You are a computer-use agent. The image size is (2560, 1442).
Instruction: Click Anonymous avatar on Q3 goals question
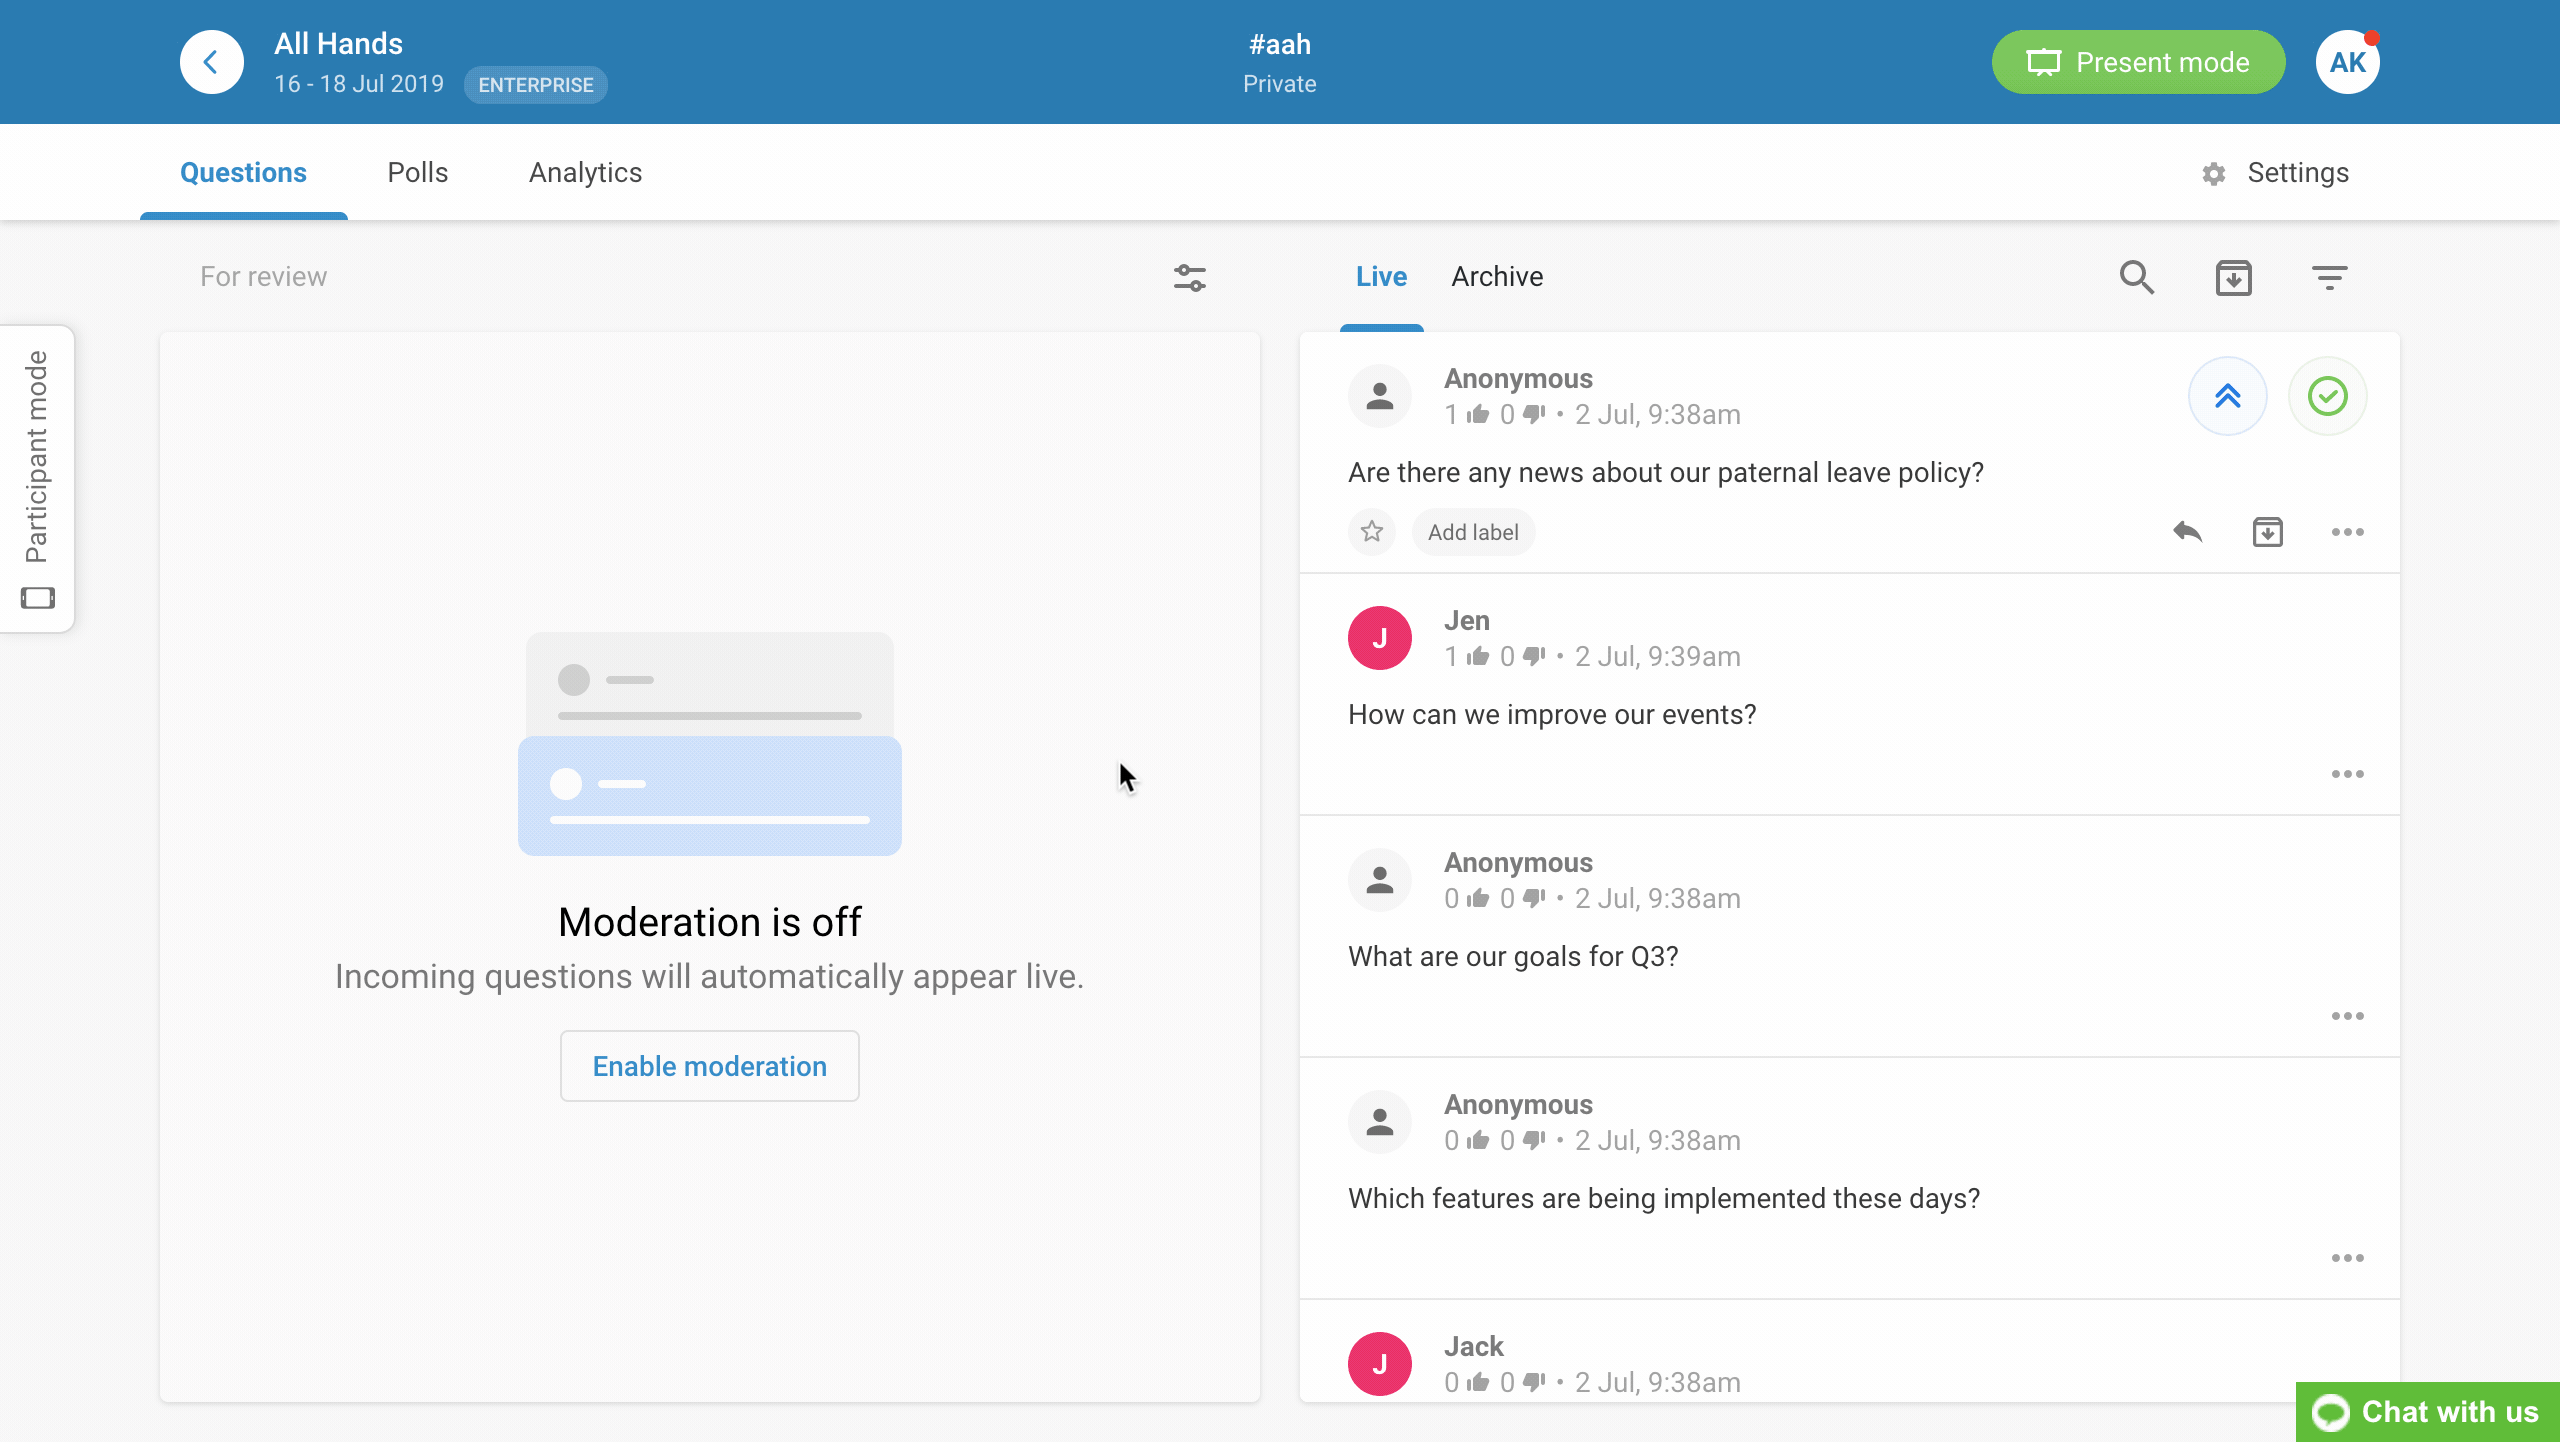[x=1380, y=880]
